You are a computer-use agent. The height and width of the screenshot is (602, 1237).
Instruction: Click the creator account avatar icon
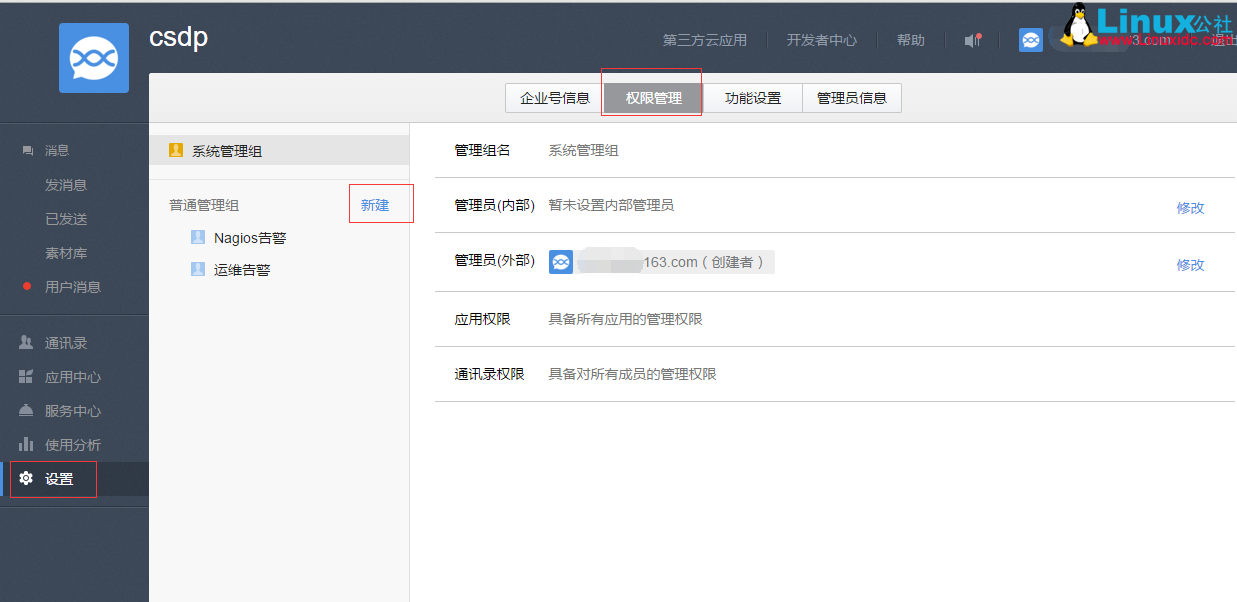(x=561, y=262)
